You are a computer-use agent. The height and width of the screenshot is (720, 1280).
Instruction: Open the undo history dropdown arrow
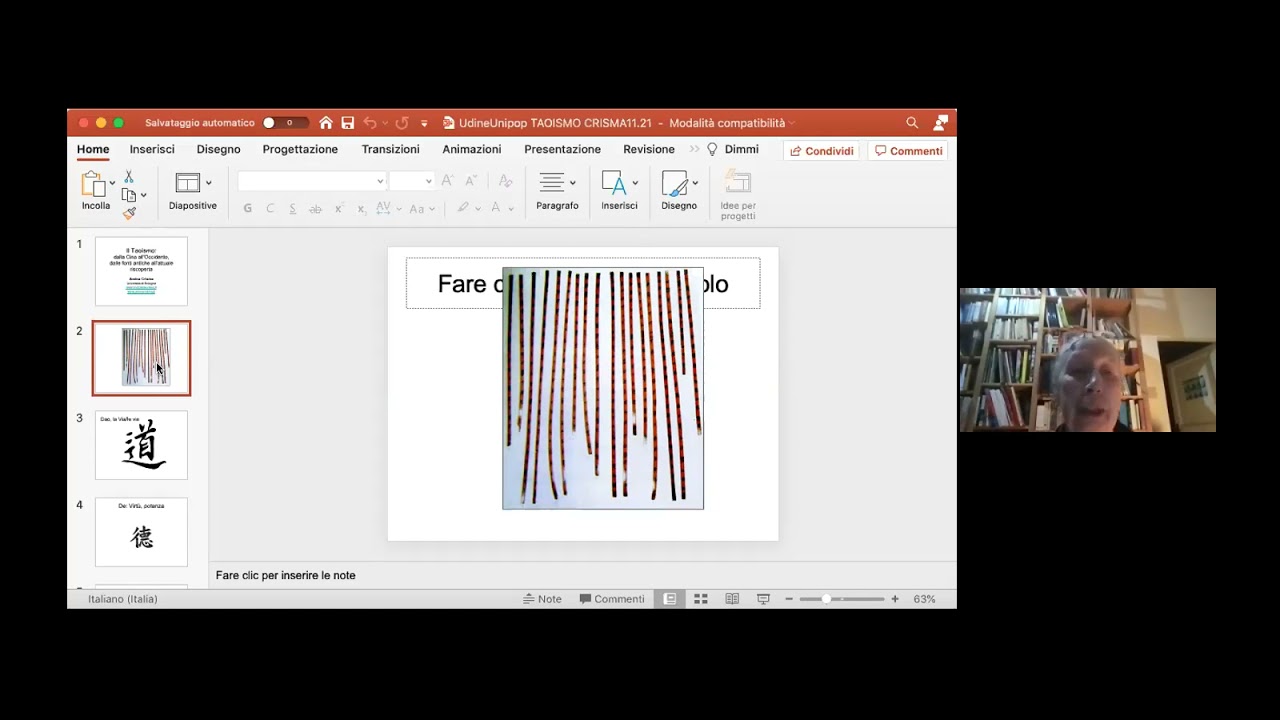click(x=384, y=123)
